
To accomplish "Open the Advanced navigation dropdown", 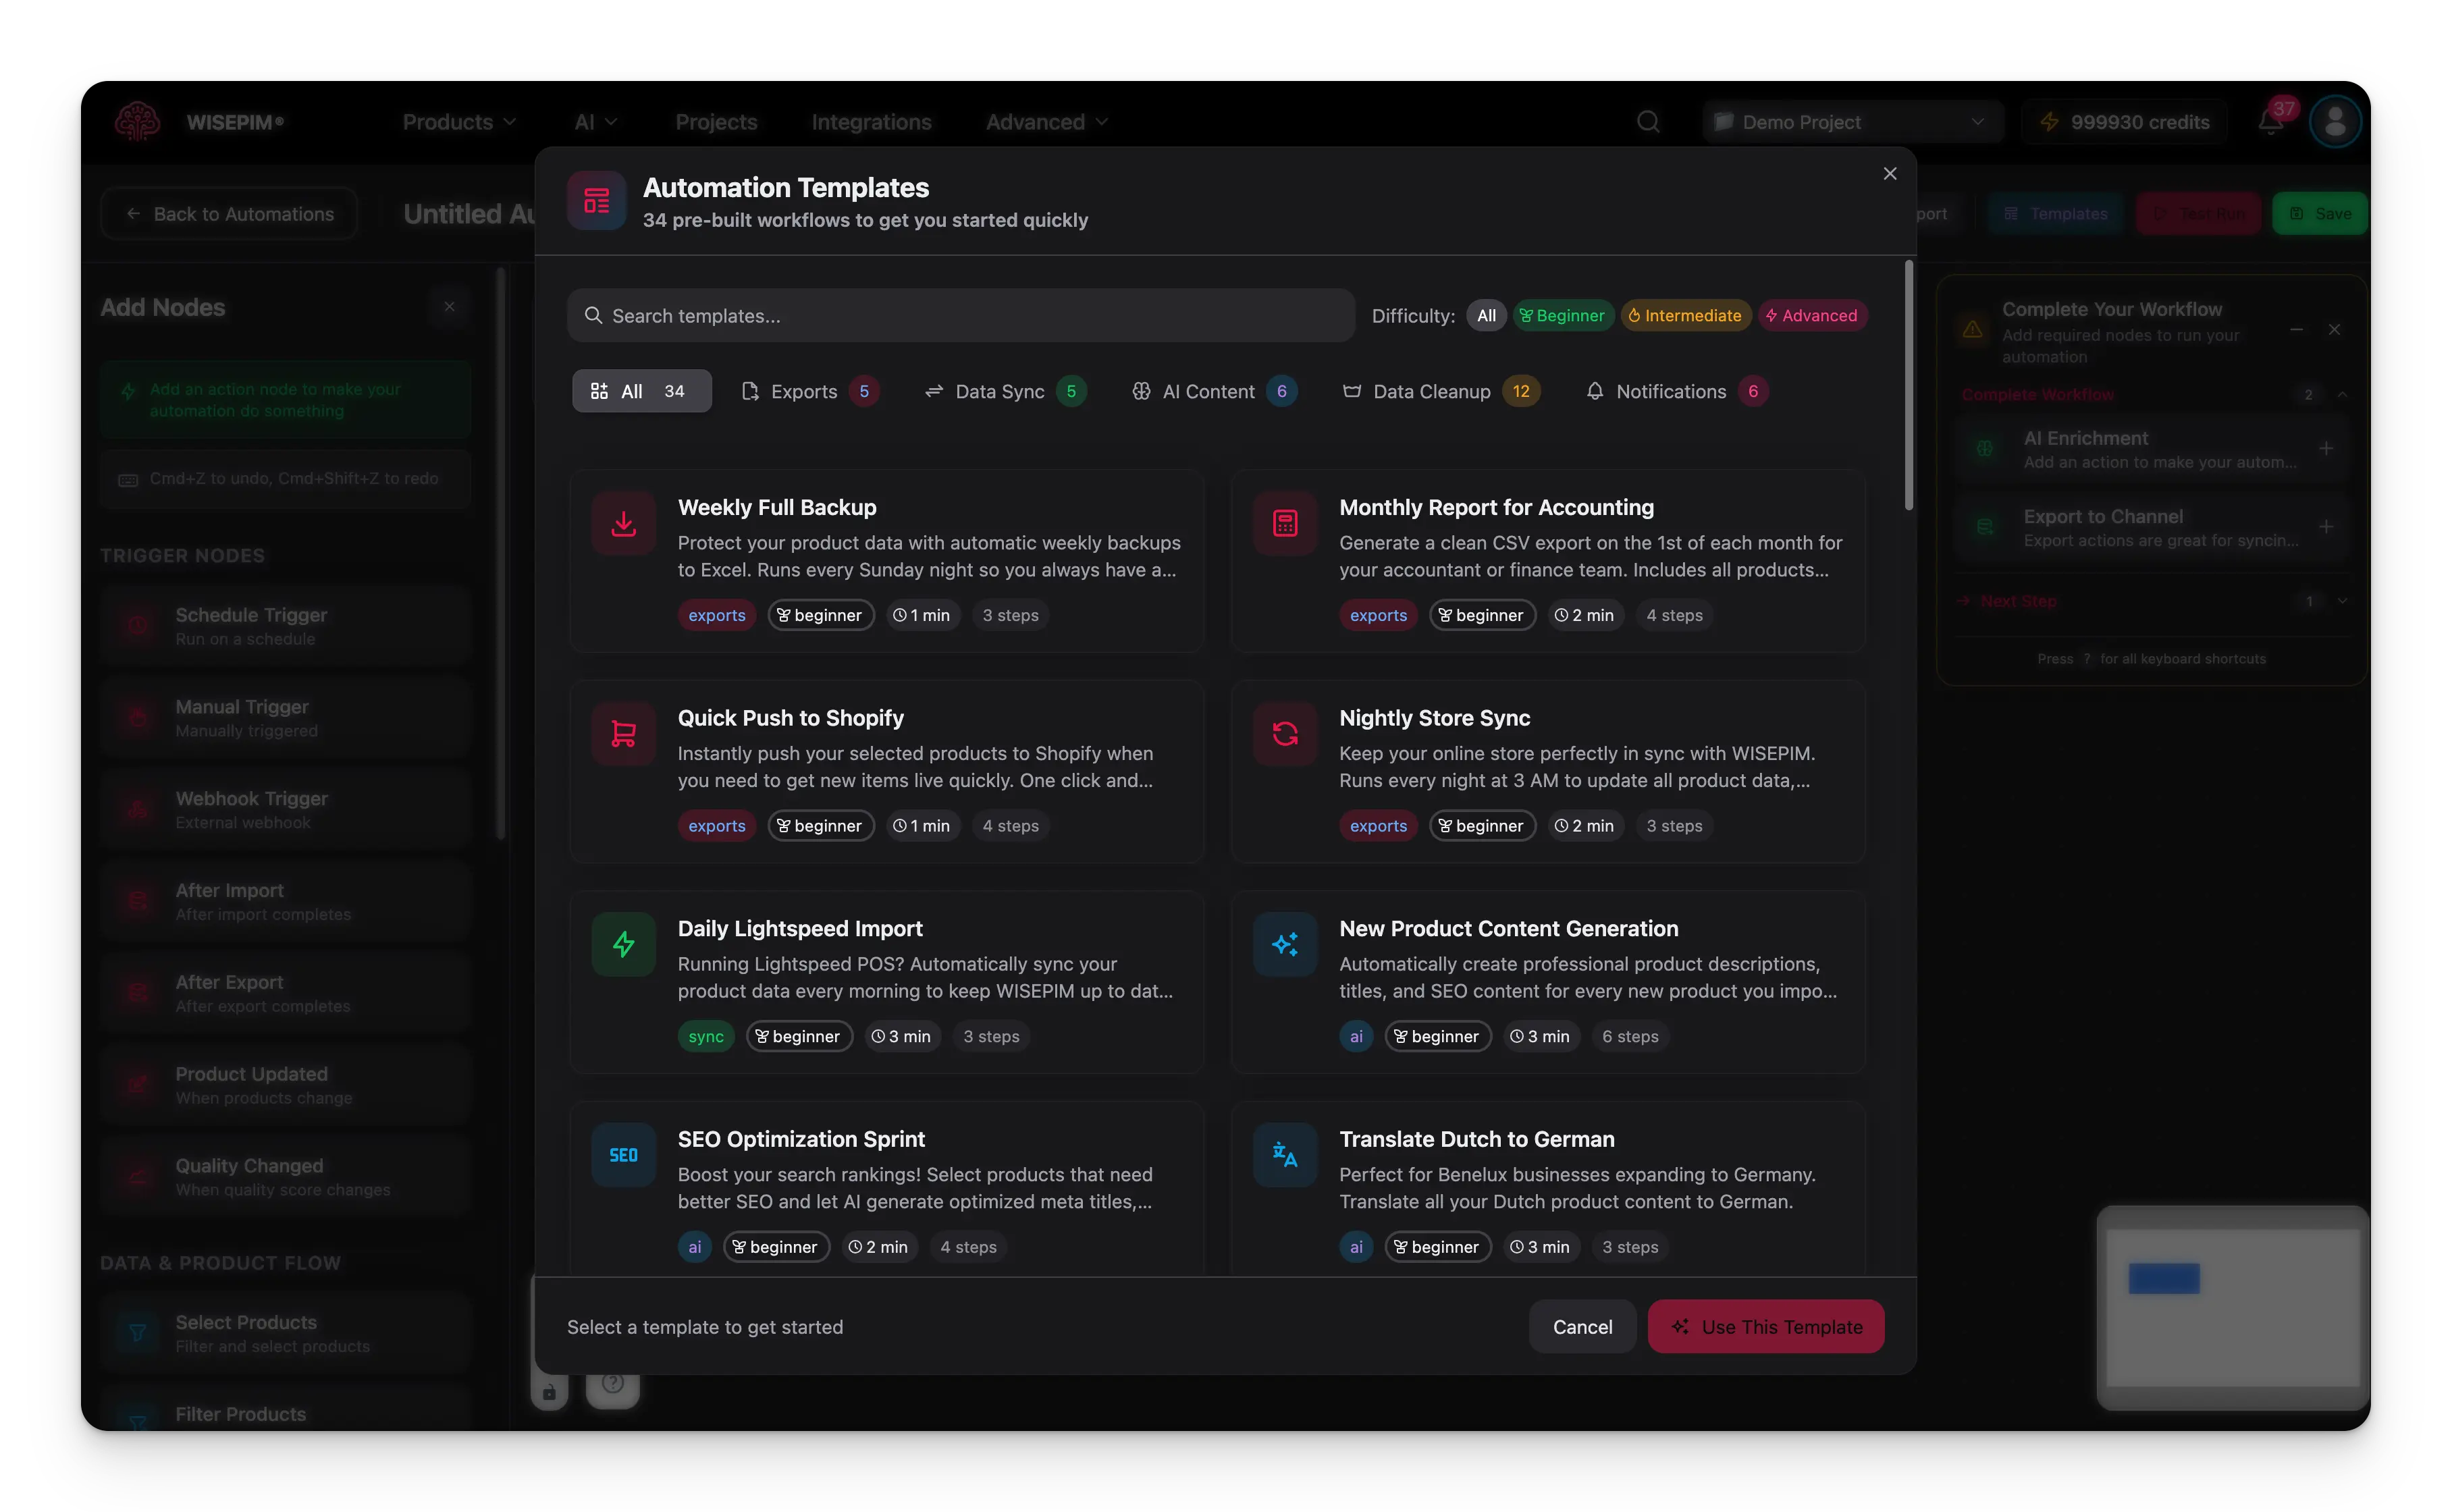I will [x=1046, y=122].
